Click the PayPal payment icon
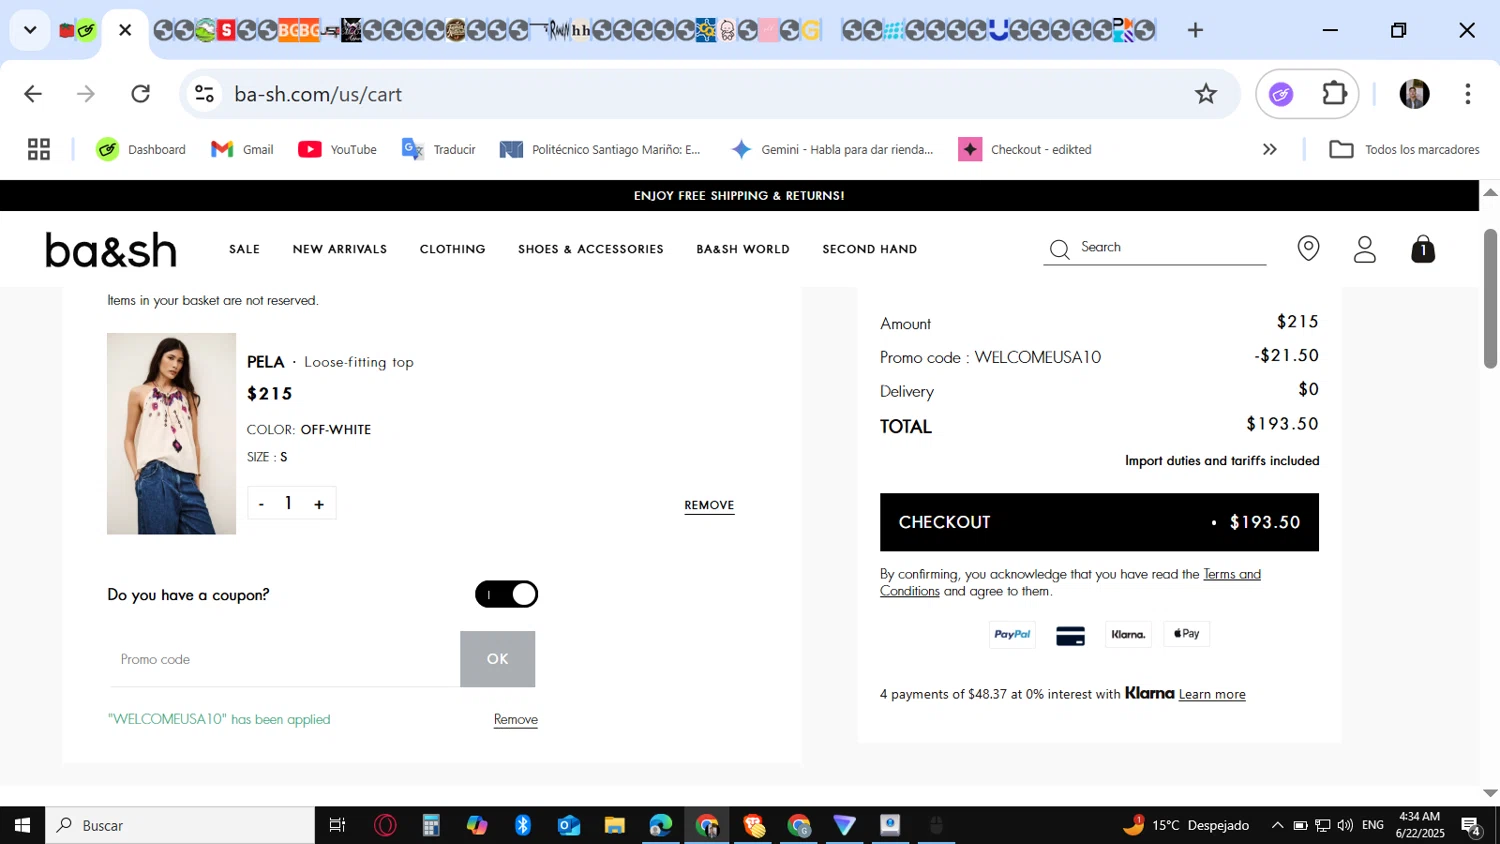The width and height of the screenshot is (1500, 844). [1012, 634]
